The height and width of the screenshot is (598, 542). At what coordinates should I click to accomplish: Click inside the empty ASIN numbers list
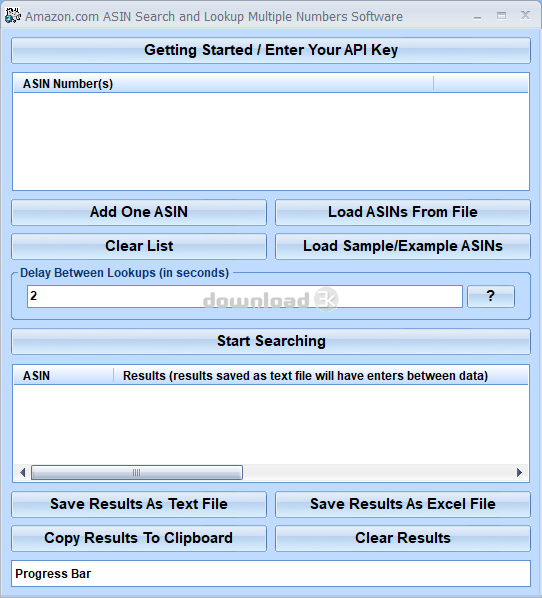271,141
